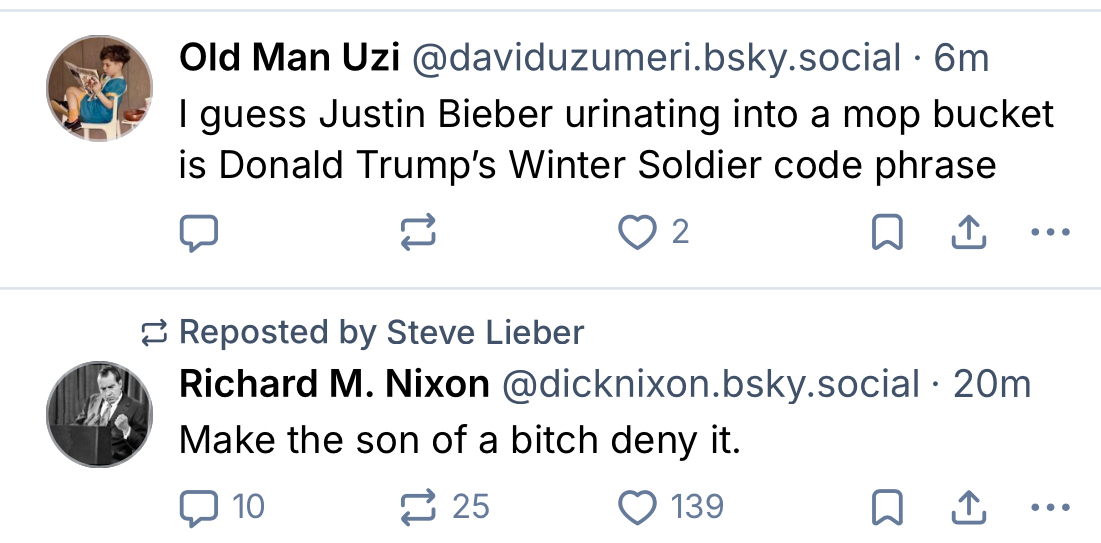Open the Richard M. Nixon display name
The height and width of the screenshot is (543, 1101).
(x=334, y=384)
